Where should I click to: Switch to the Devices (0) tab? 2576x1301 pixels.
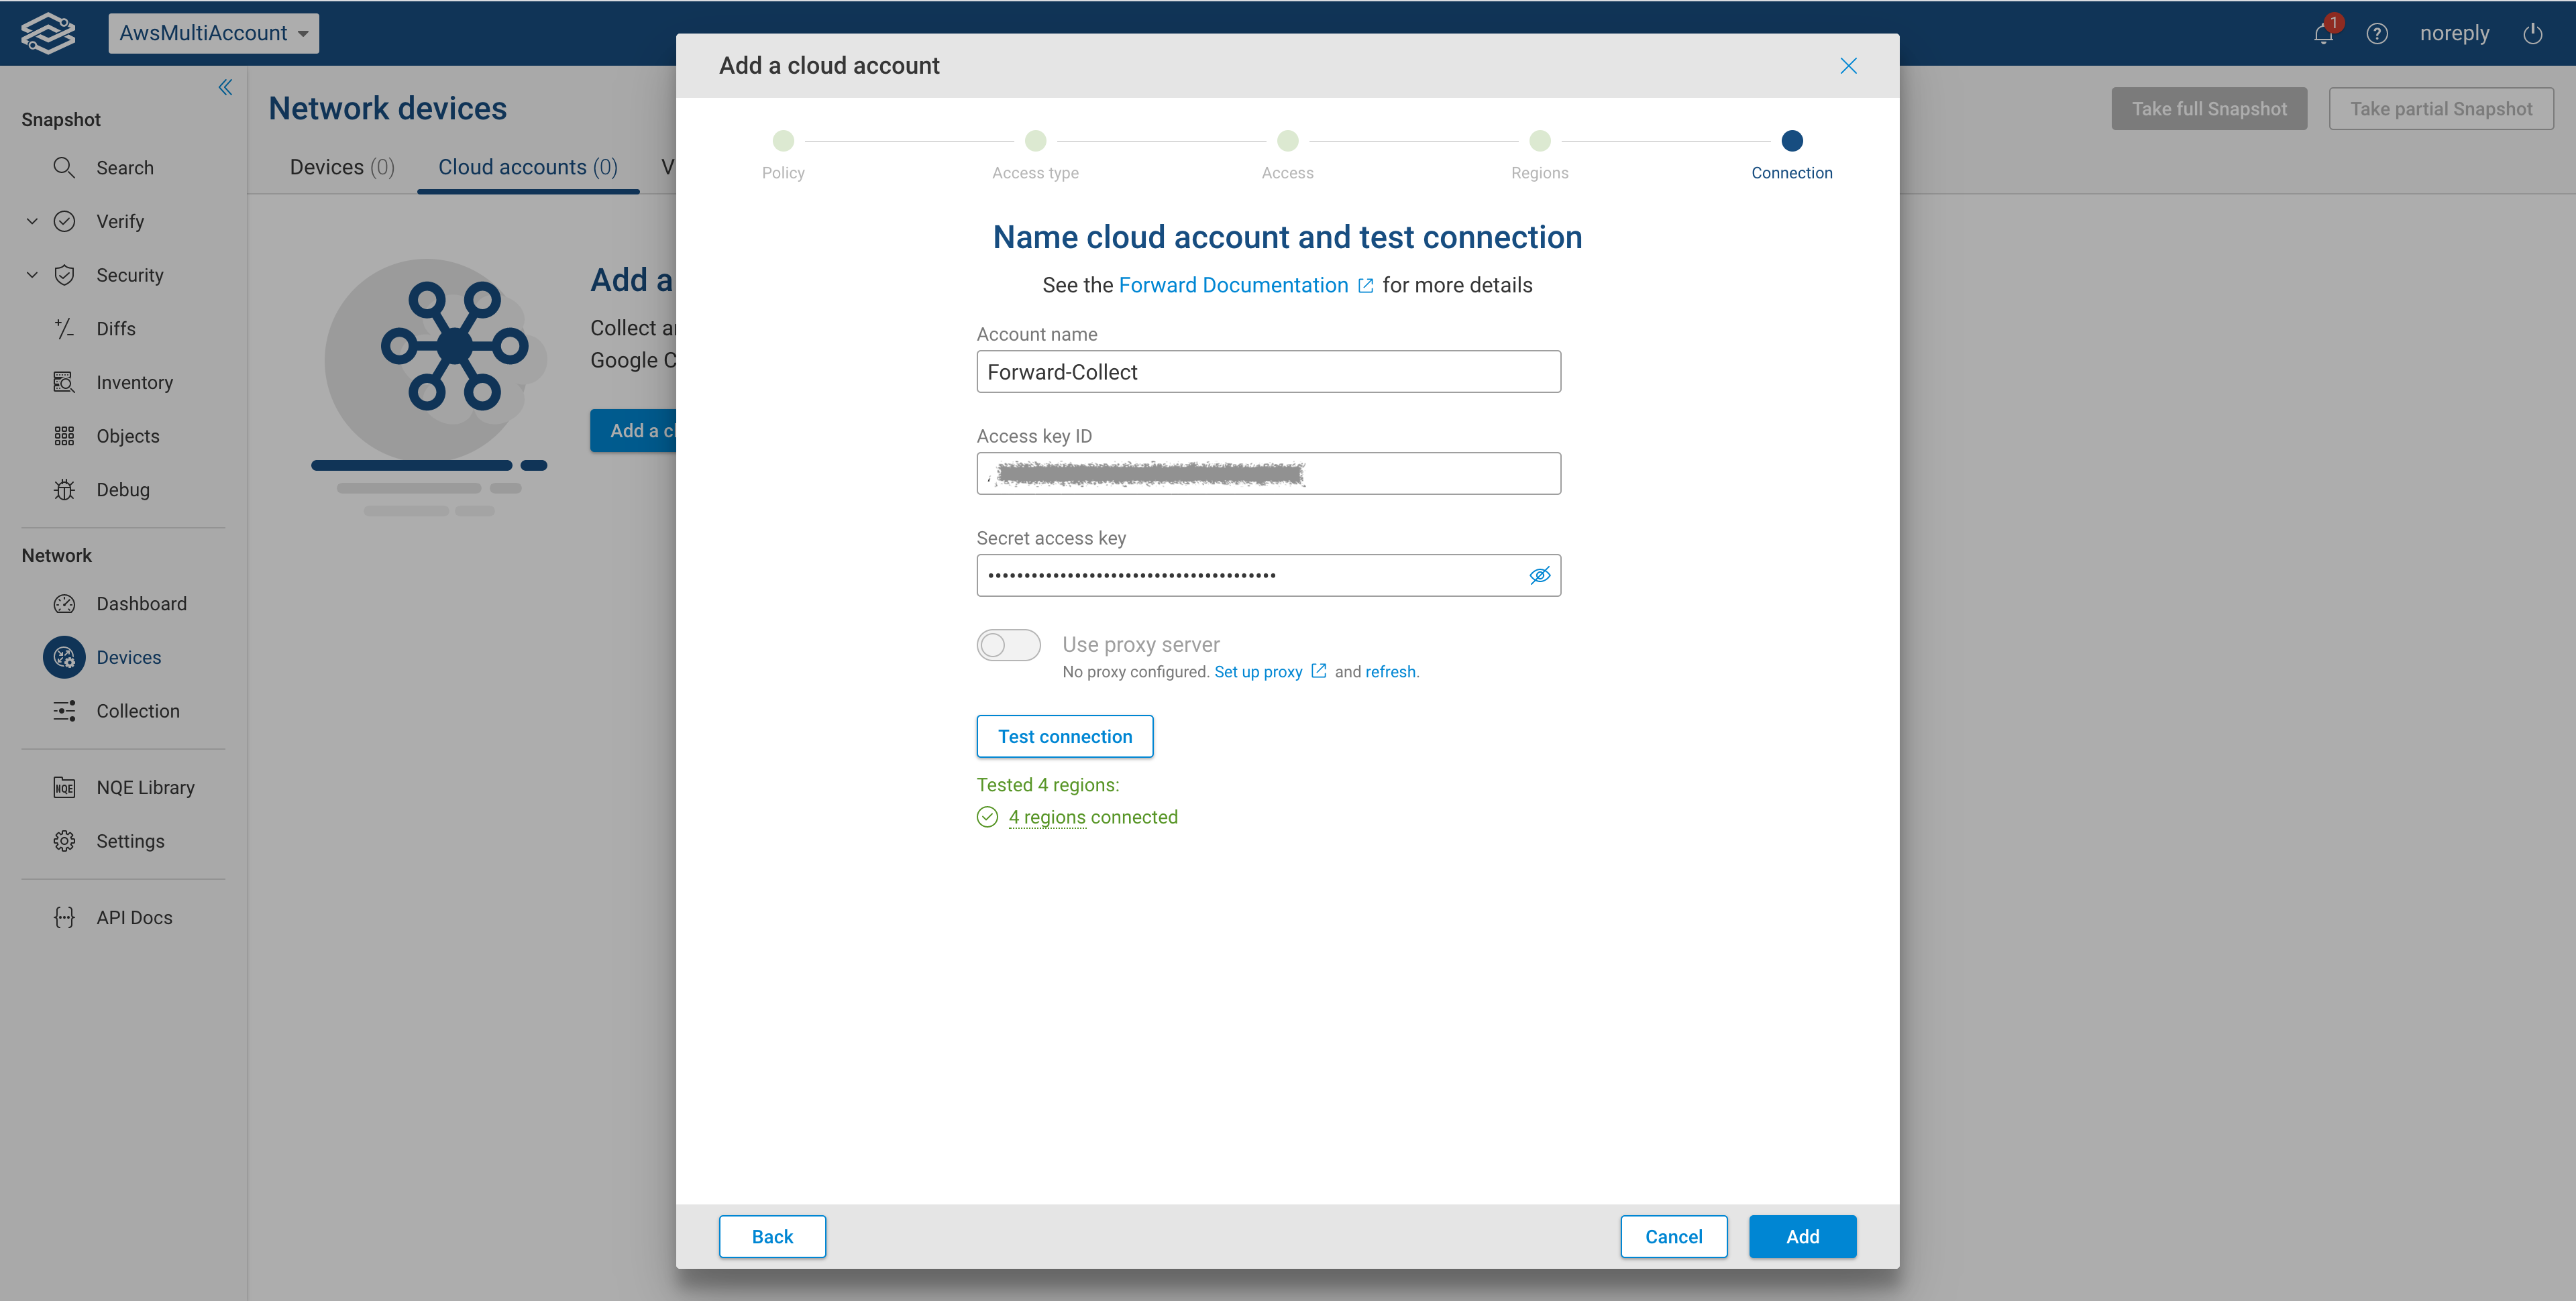[341, 167]
